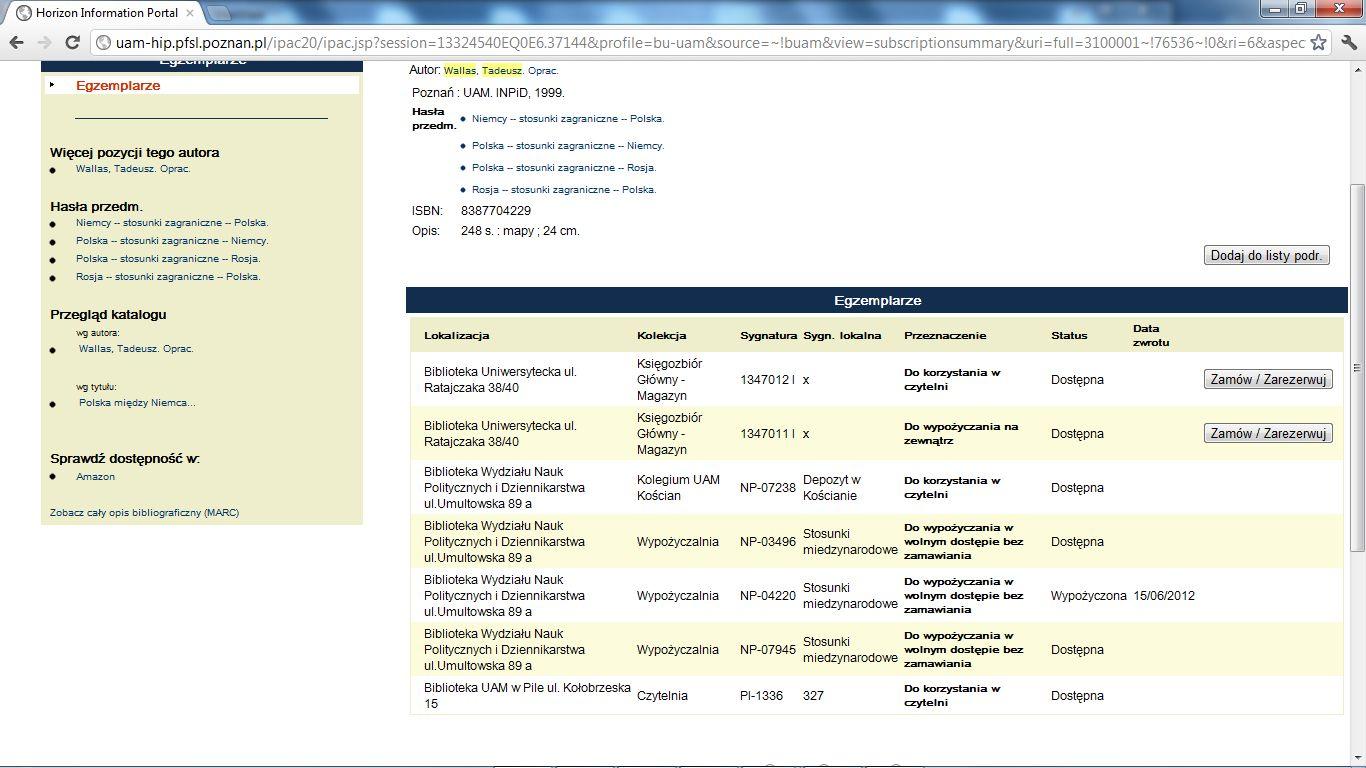Open sidebar subject Polska -- stosunki zagraniczne -- Niemcy
This screenshot has width=1366, height=768.
click(172, 240)
